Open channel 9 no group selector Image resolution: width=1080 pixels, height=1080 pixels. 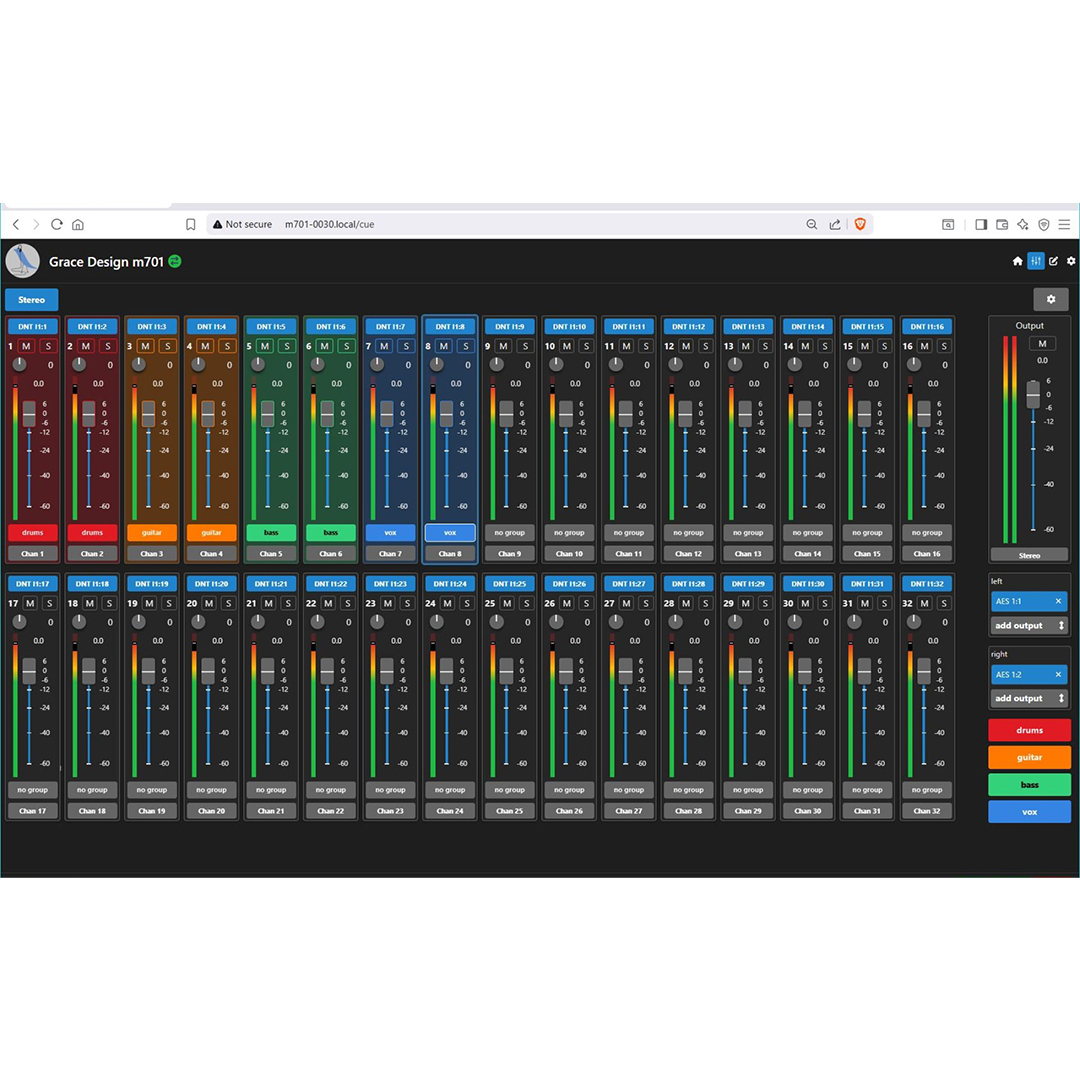(509, 533)
